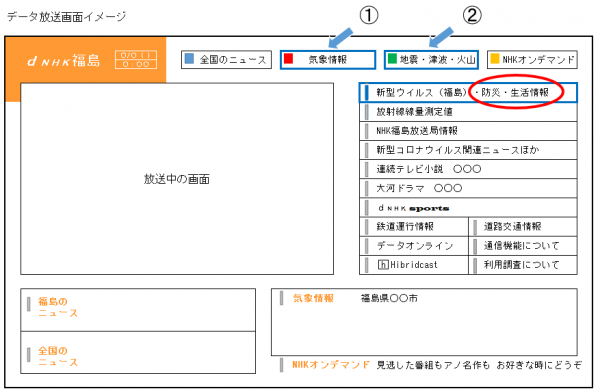
Task: Open 通信機能について menu item
Action: [x=523, y=246]
